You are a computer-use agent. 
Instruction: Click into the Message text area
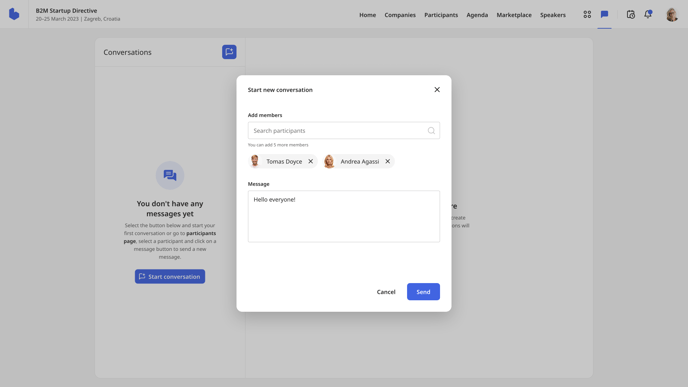[x=344, y=216]
